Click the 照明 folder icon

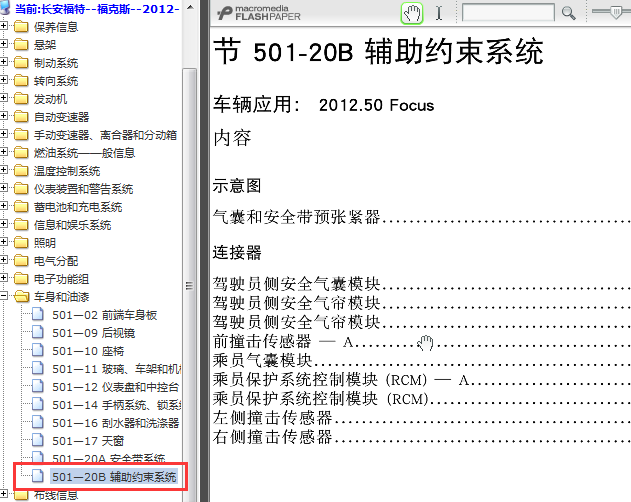(x=21, y=243)
